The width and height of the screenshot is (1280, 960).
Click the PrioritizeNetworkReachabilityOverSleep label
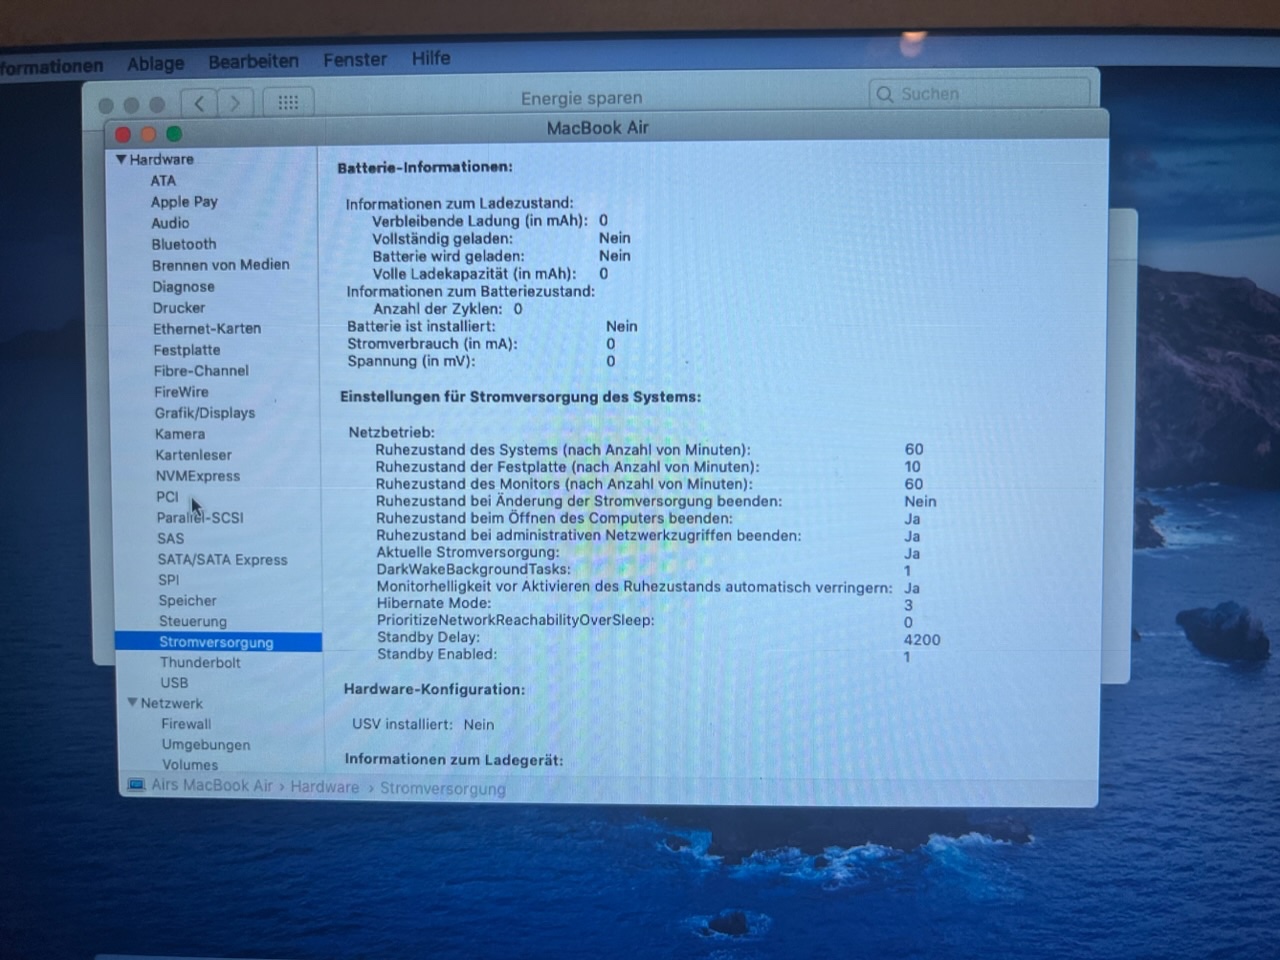pyautogui.click(x=516, y=620)
